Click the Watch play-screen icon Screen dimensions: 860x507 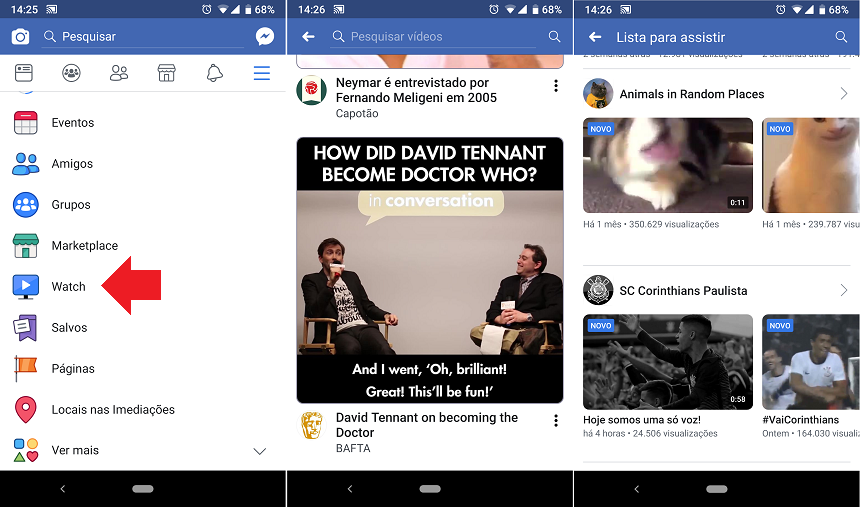pyautogui.click(x=25, y=287)
